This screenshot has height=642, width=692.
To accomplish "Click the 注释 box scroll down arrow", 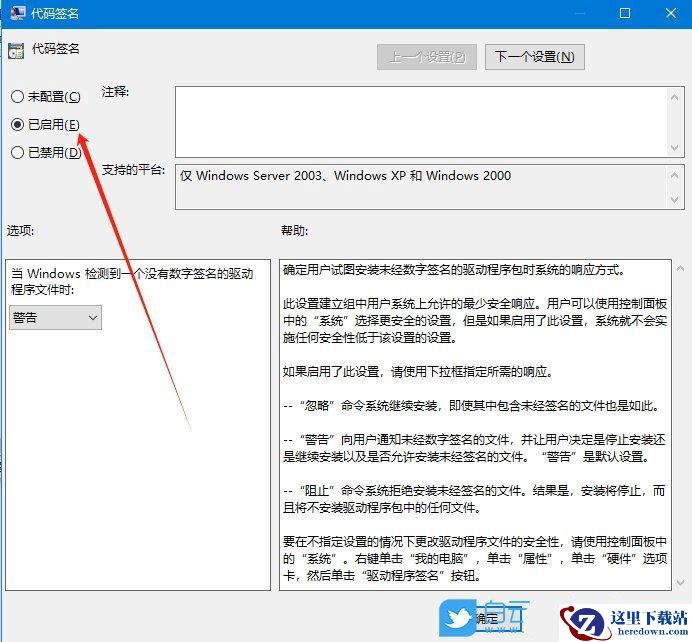I will 674,147.
